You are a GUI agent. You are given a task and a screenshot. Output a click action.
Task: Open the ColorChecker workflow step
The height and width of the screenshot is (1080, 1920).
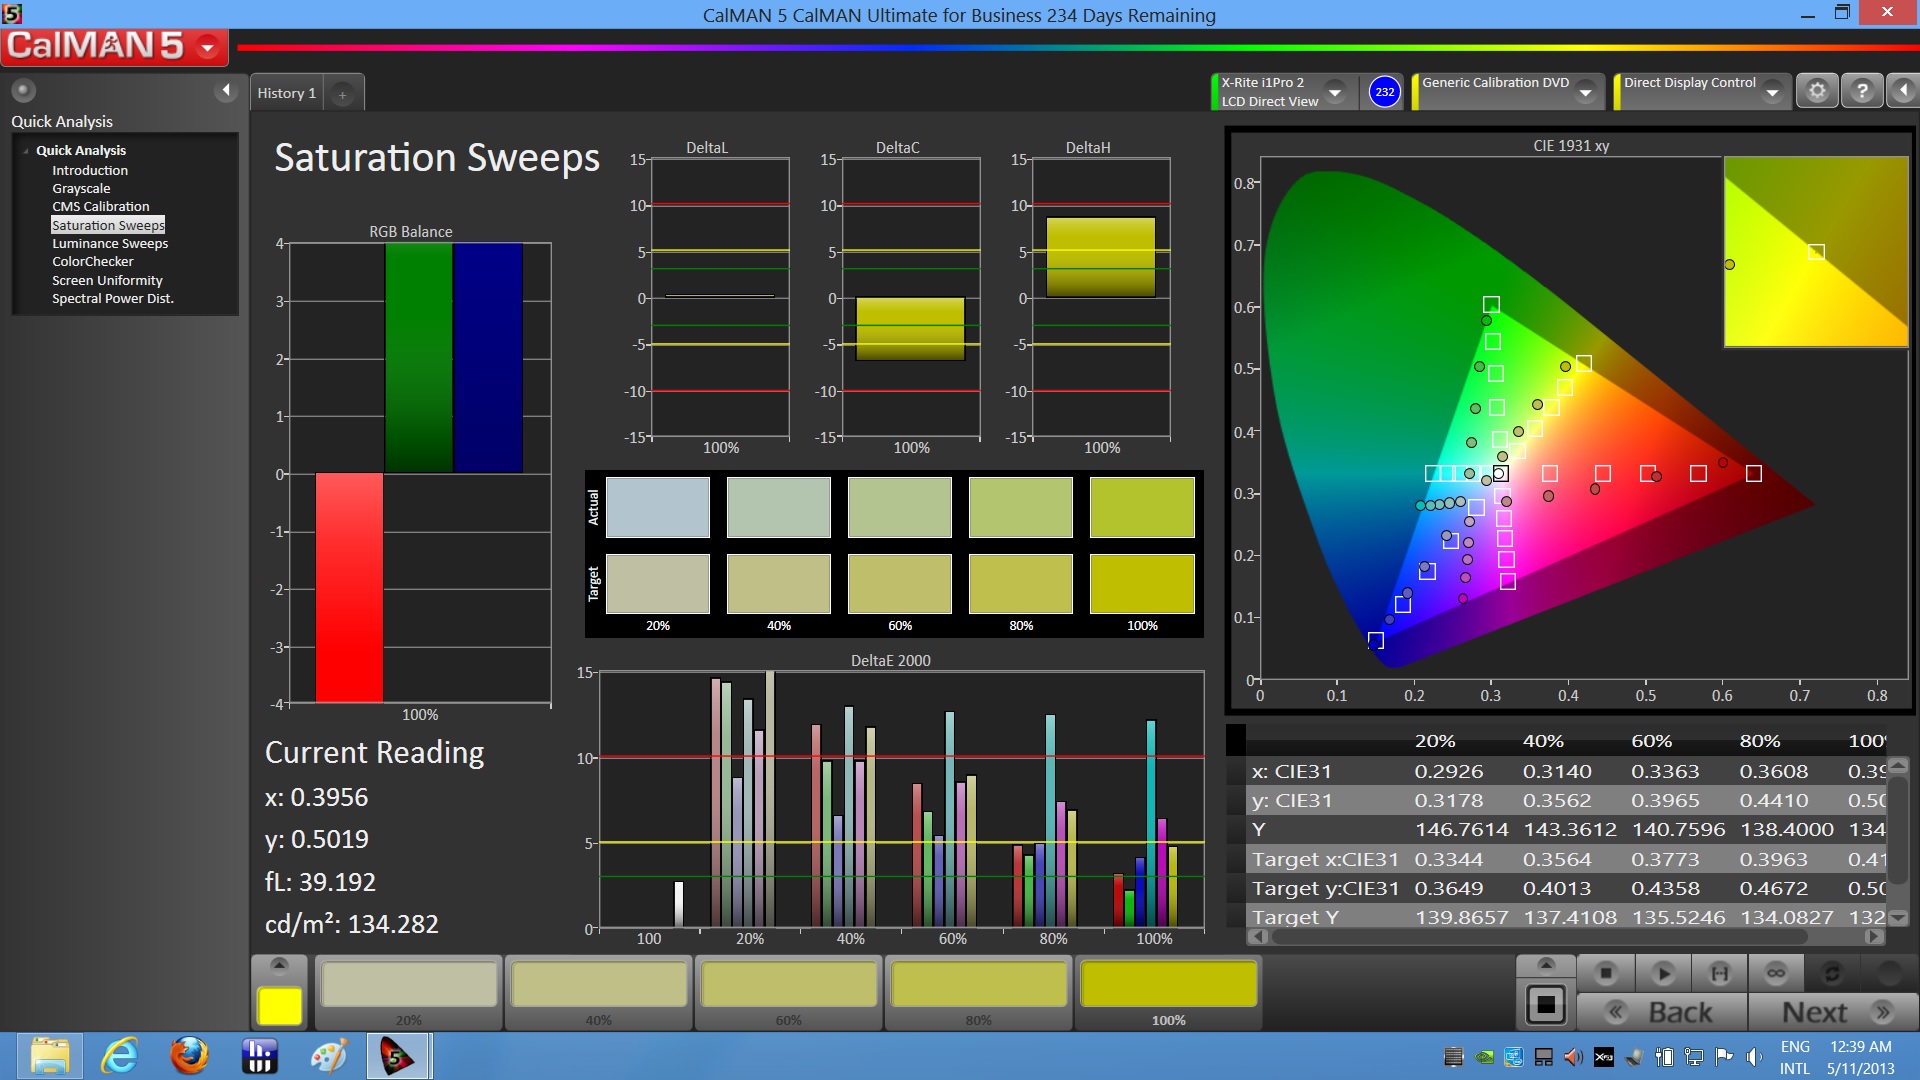[x=93, y=261]
